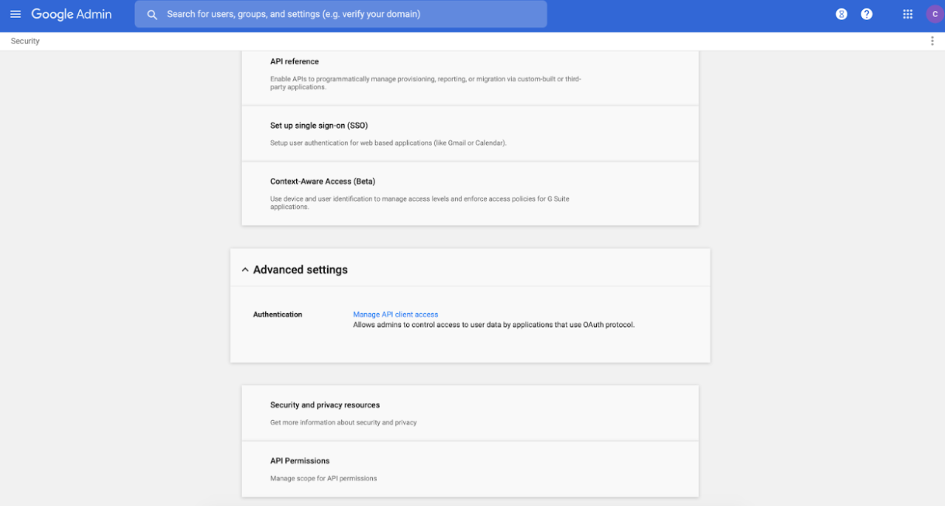Image resolution: width=945 pixels, height=506 pixels.
Task: Open Context-Aware Access (Beta) settings
Action: point(470,193)
